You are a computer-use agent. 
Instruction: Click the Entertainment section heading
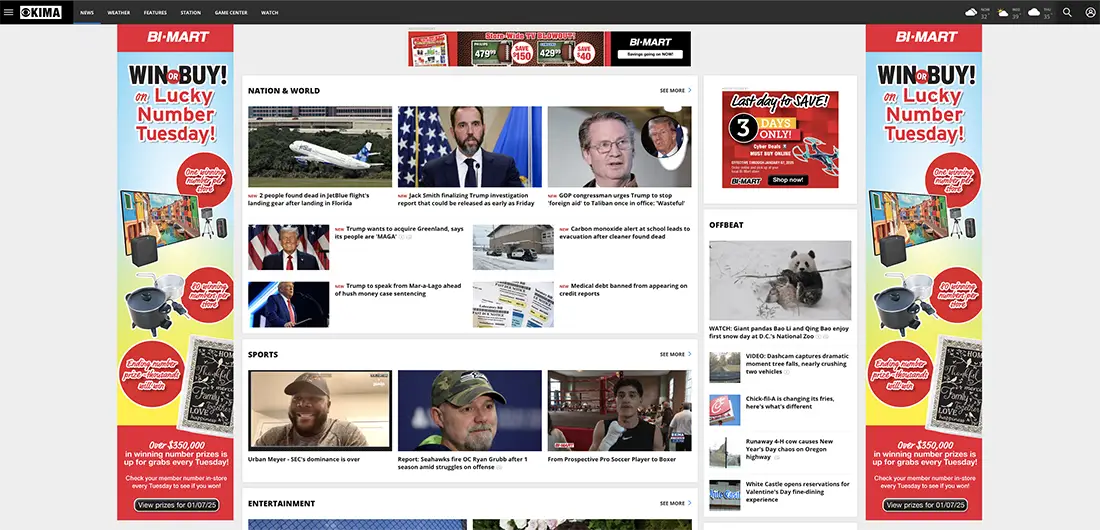[x=281, y=503]
